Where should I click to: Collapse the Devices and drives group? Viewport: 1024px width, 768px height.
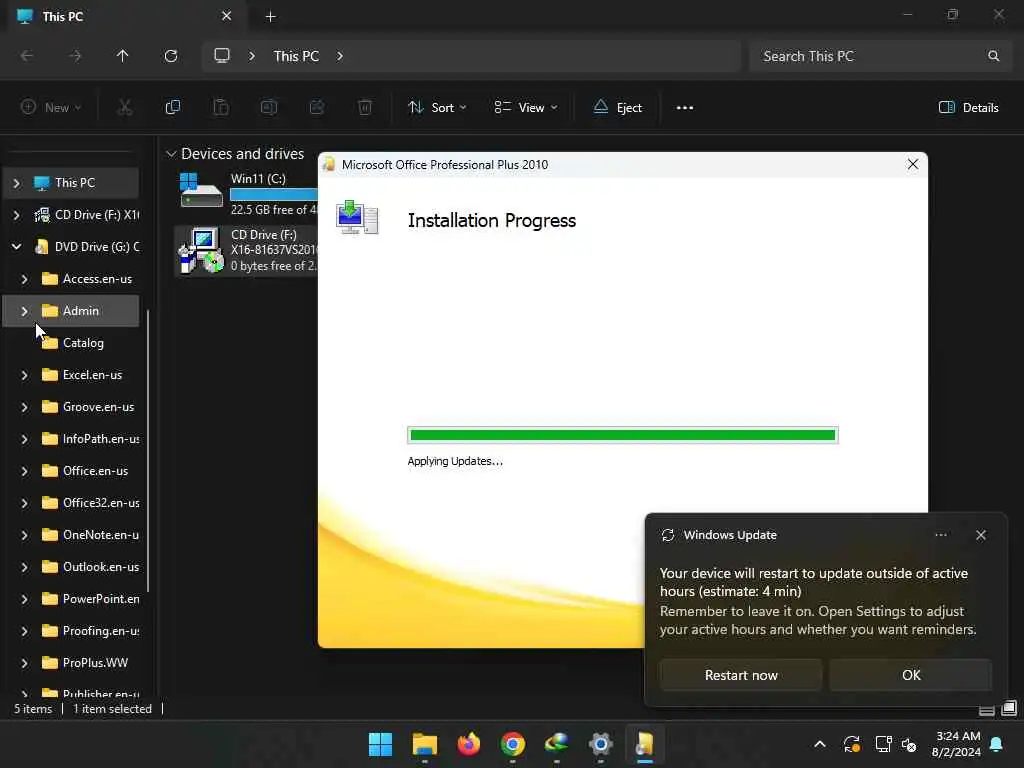pyautogui.click(x=171, y=154)
